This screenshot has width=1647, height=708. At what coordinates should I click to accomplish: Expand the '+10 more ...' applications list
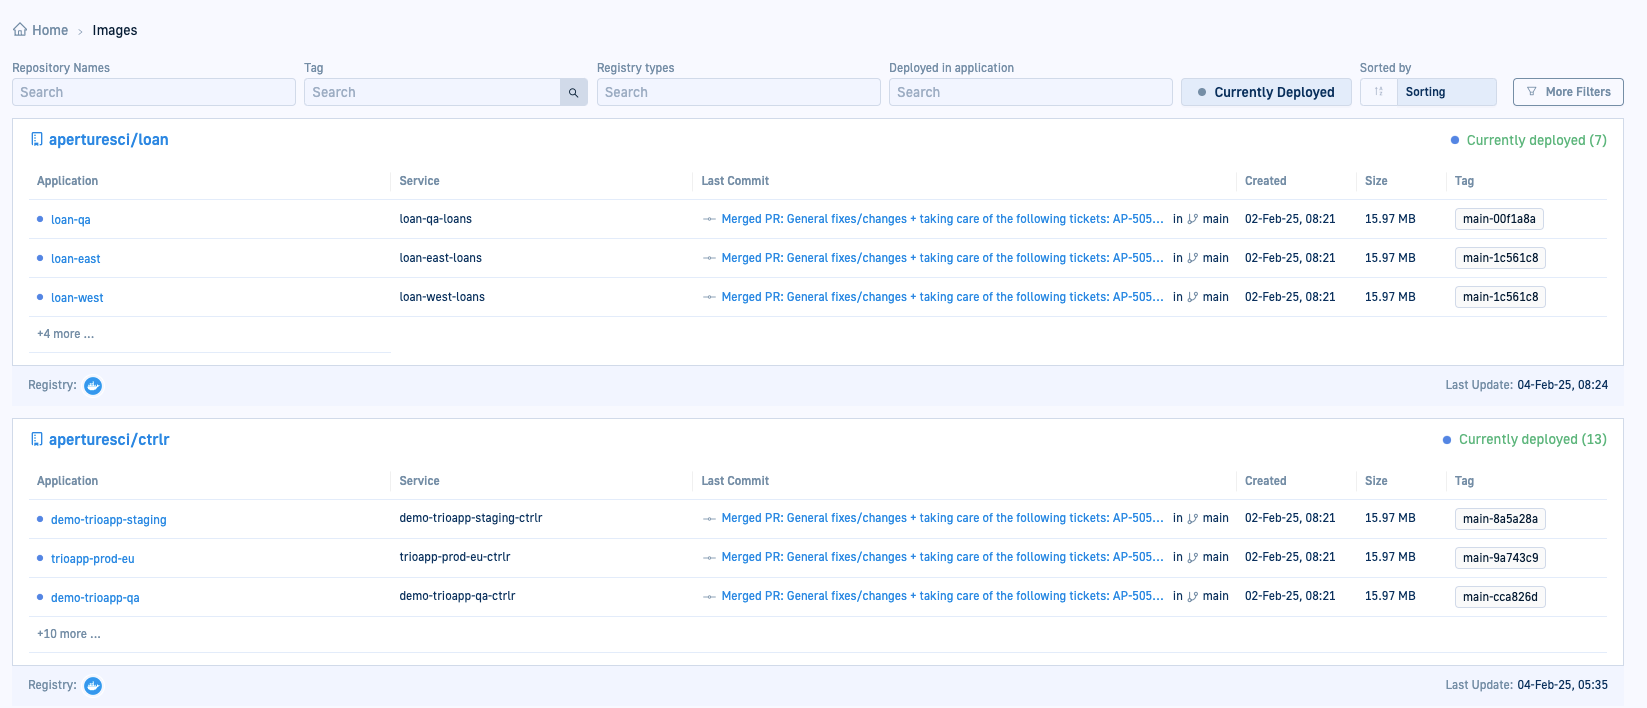click(69, 634)
